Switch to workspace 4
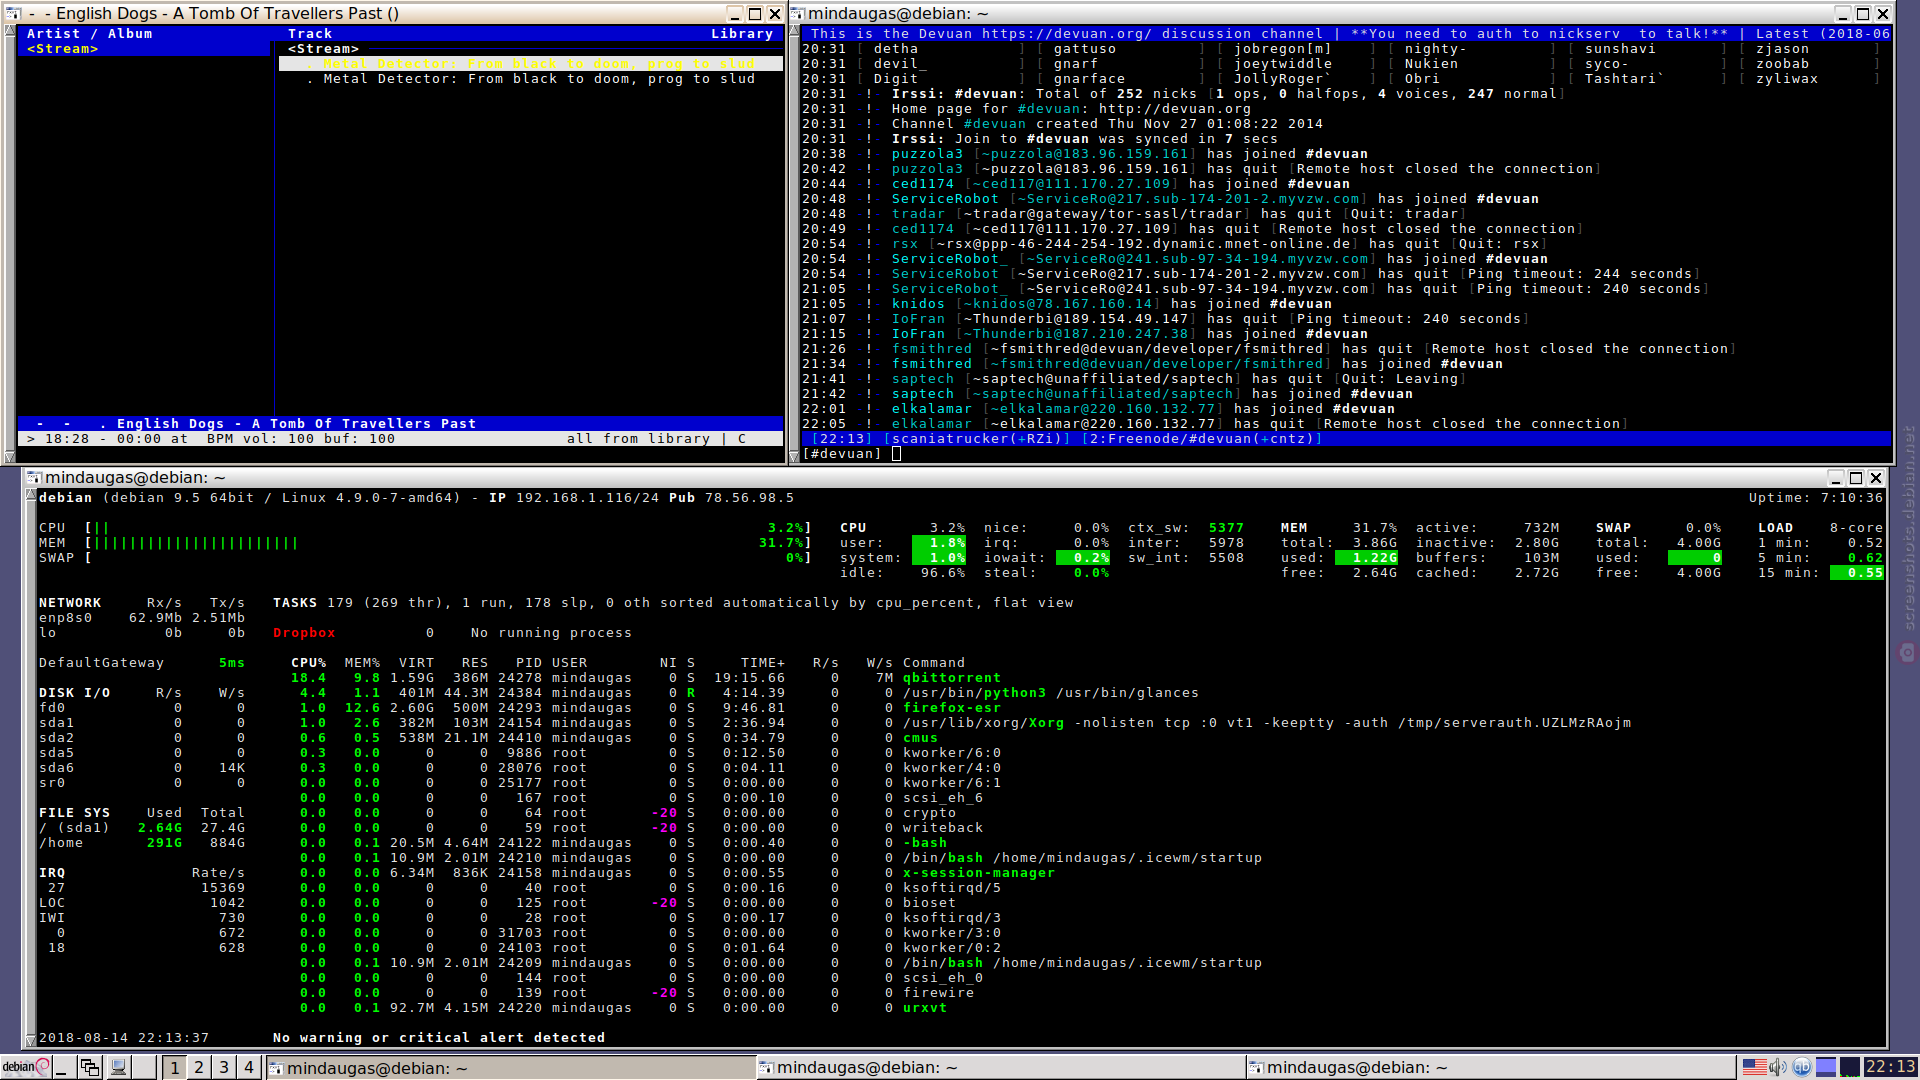This screenshot has width=1920, height=1080. click(x=249, y=1067)
